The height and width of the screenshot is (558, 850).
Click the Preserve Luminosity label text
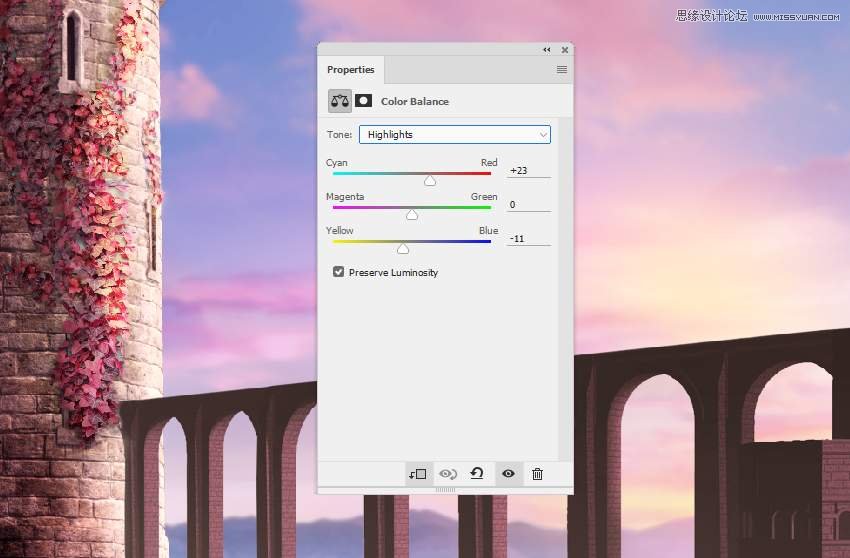tap(394, 273)
